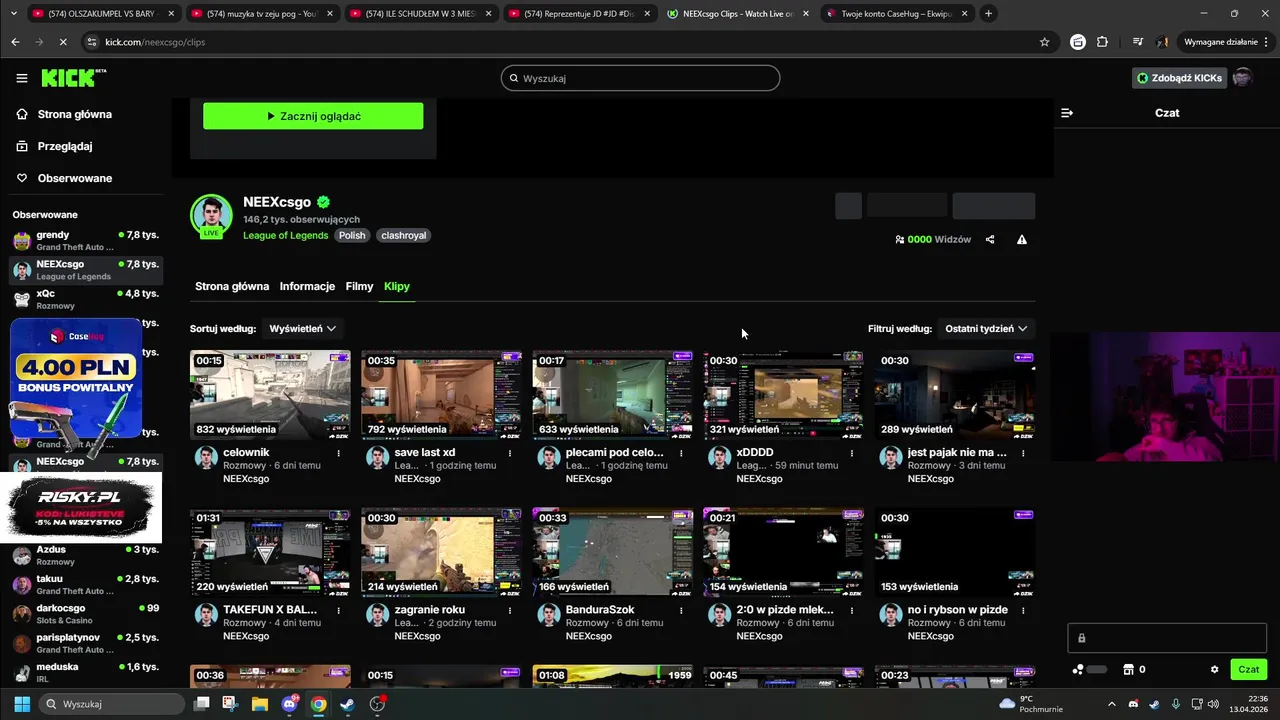1280x720 pixels.
Task: Open meduska channel in sidebar
Action: tap(85, 672)
